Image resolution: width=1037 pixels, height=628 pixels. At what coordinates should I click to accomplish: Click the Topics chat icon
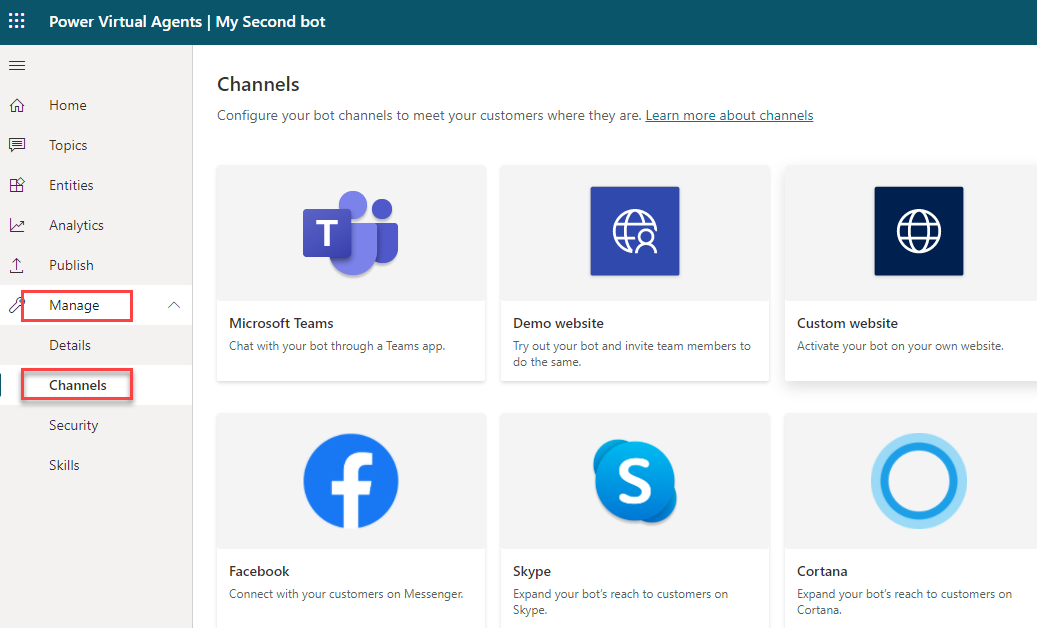(17, 145)
